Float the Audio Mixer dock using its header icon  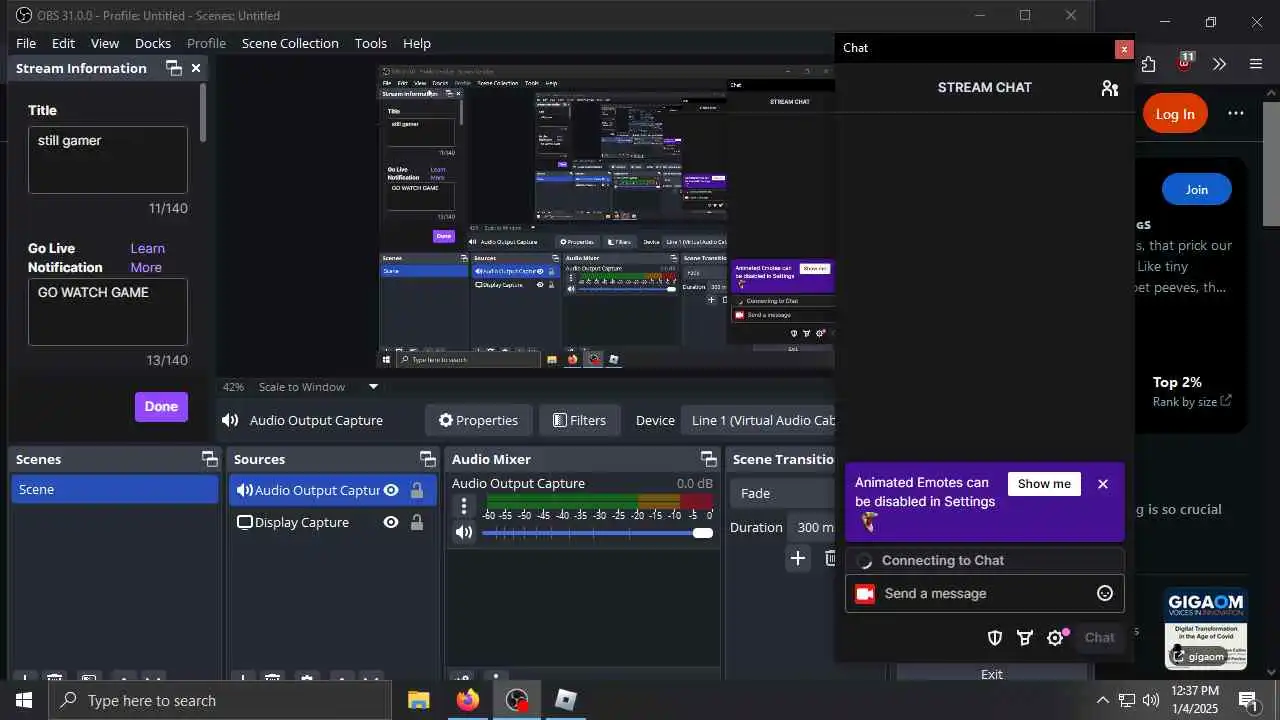click(x=708, y=459)
